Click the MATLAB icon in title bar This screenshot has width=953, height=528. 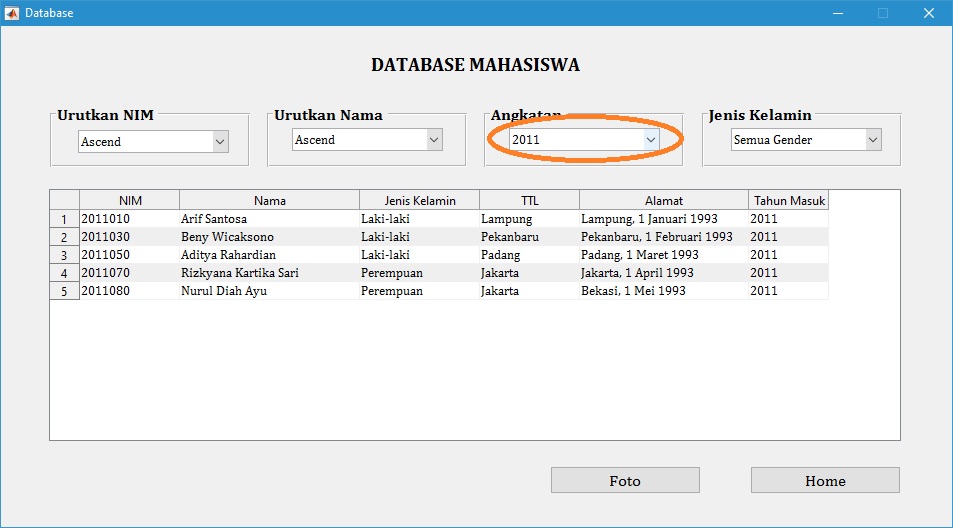12,13
